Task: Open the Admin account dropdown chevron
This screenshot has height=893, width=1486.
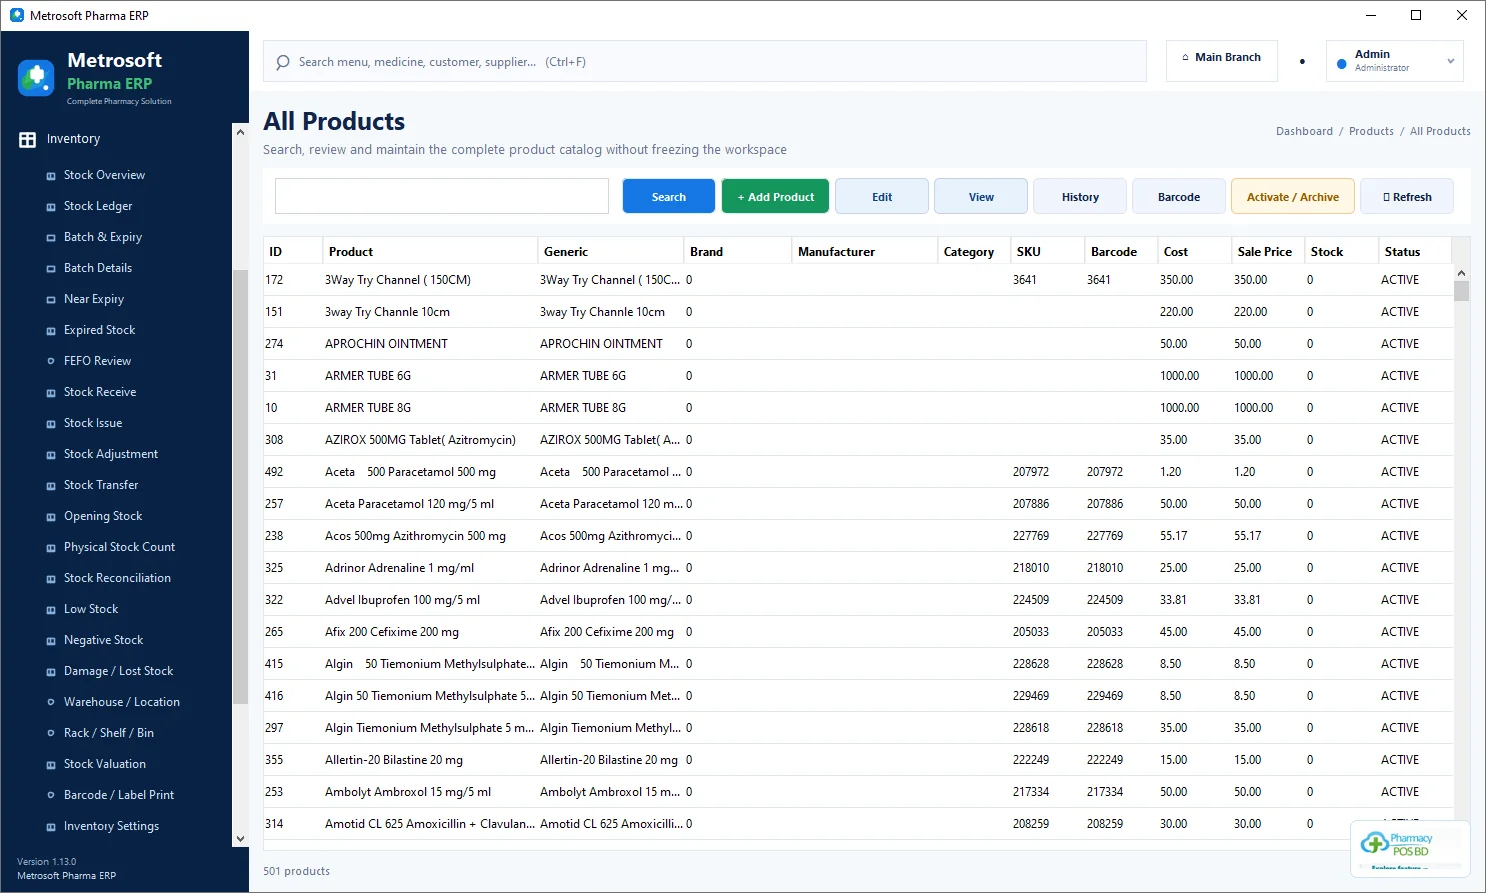Action: point(1451,62)
